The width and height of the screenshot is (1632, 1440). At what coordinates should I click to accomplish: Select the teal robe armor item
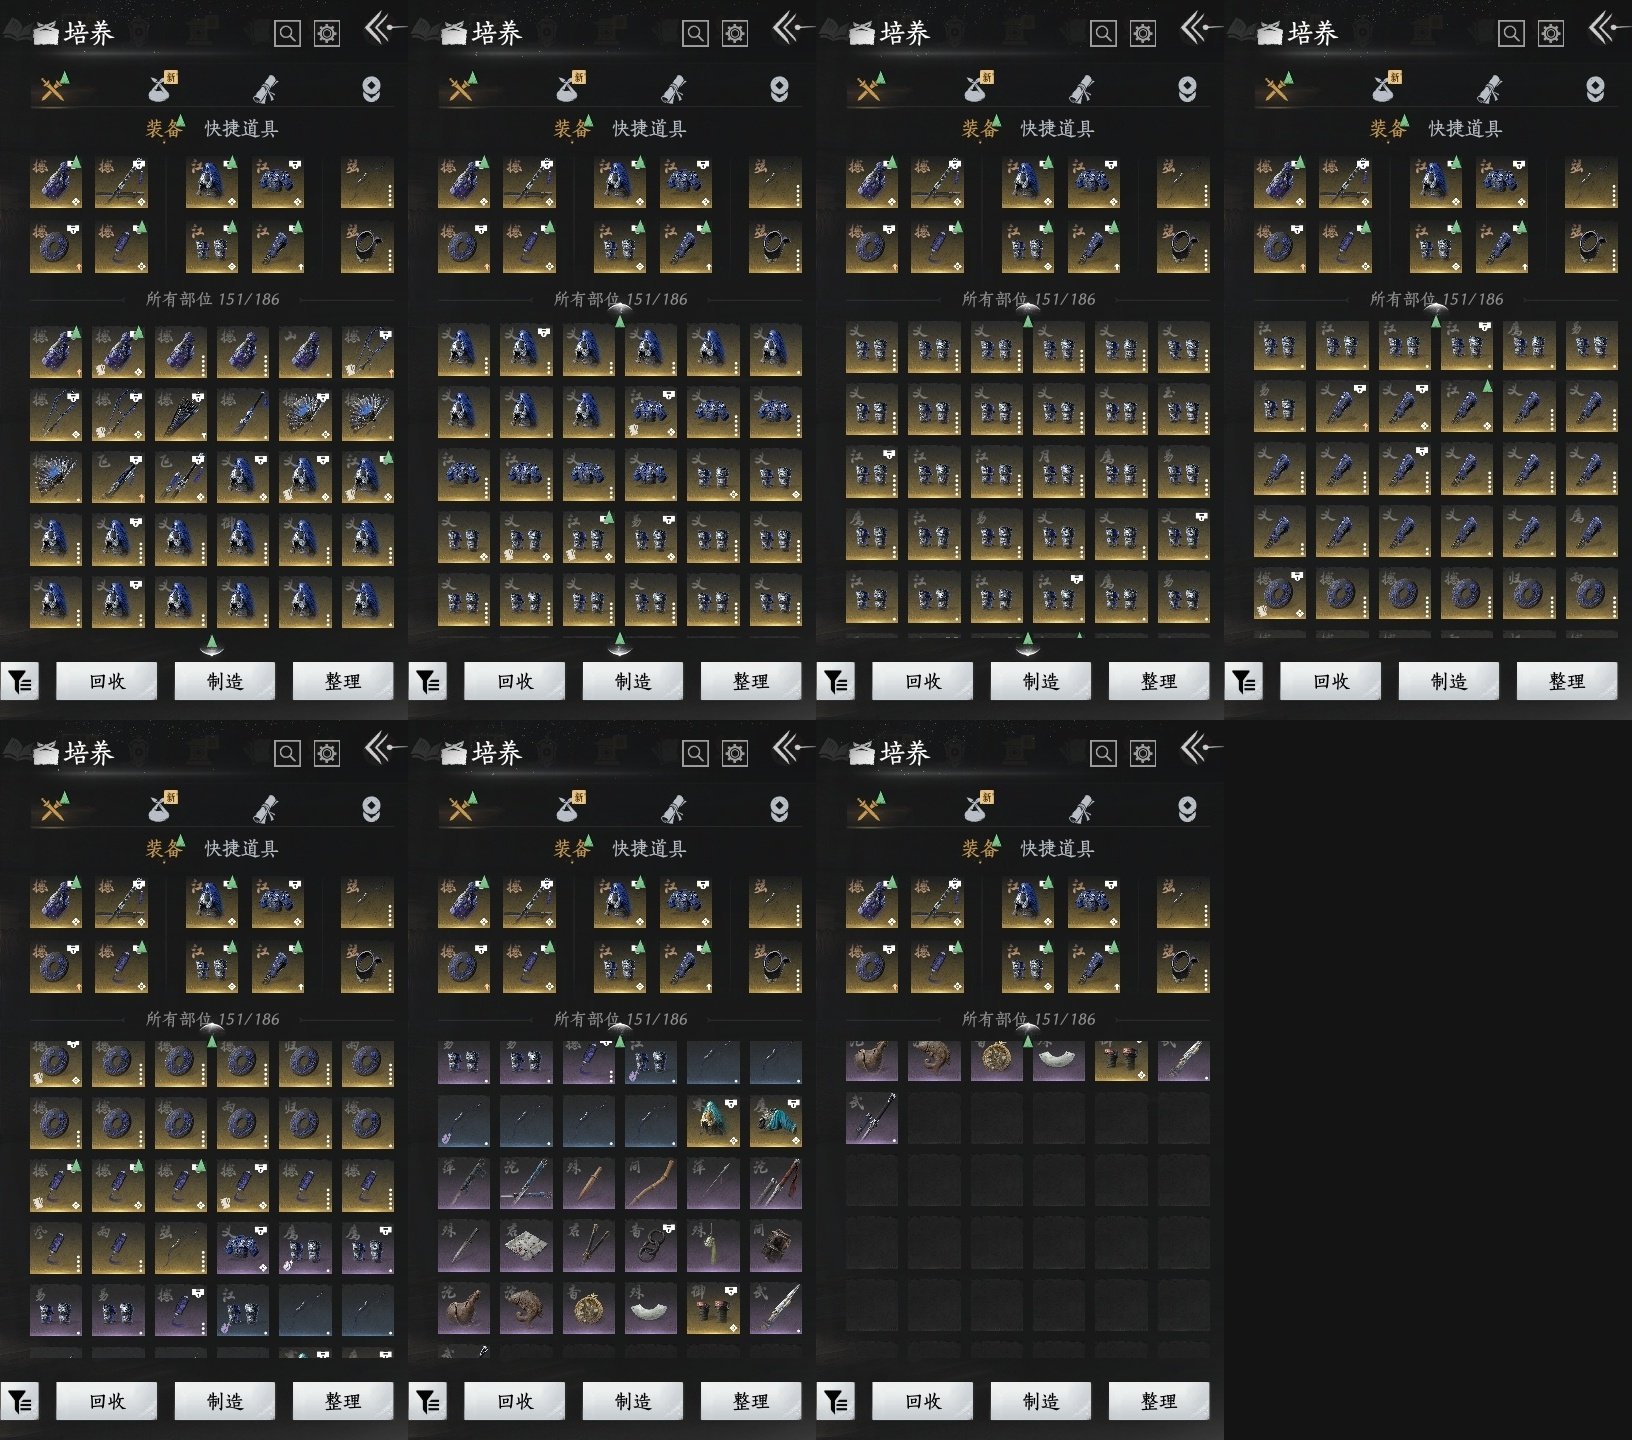pyautogui.click(x=775, y=1122)
